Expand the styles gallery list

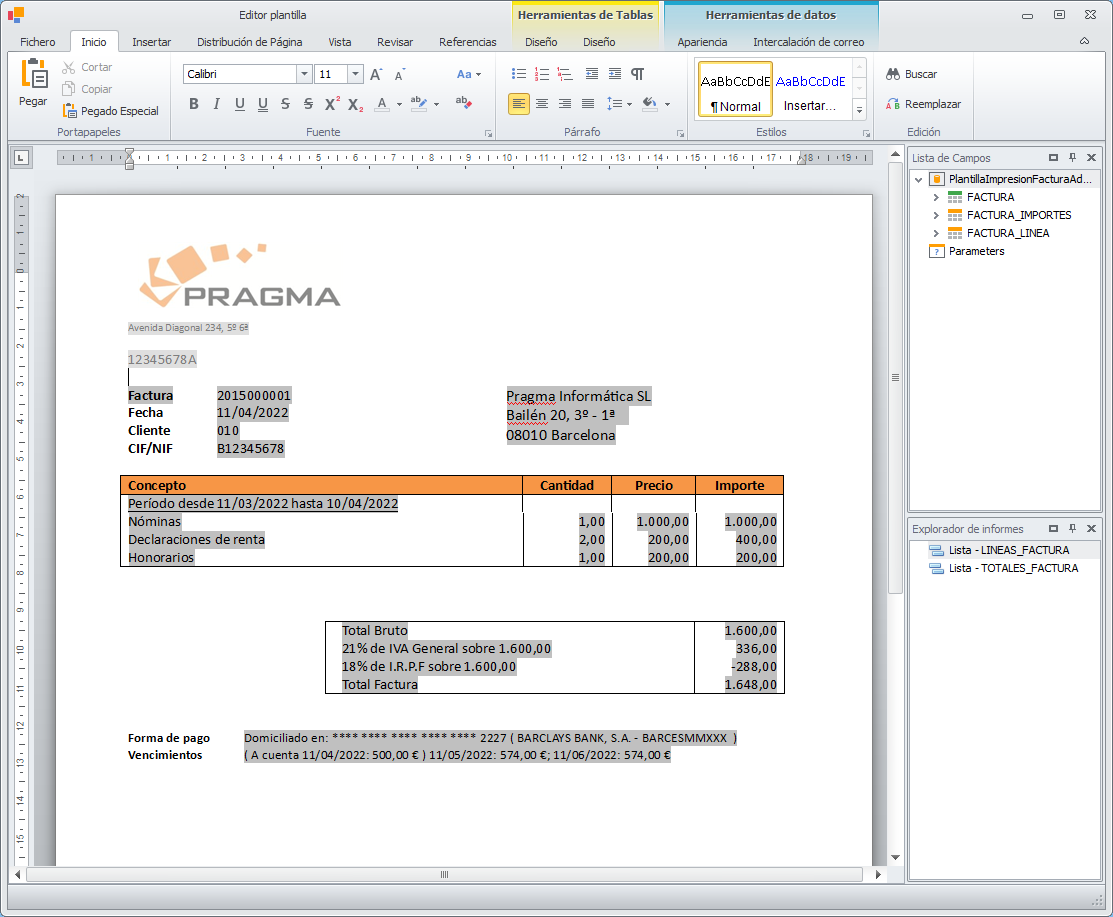(860, 110)
